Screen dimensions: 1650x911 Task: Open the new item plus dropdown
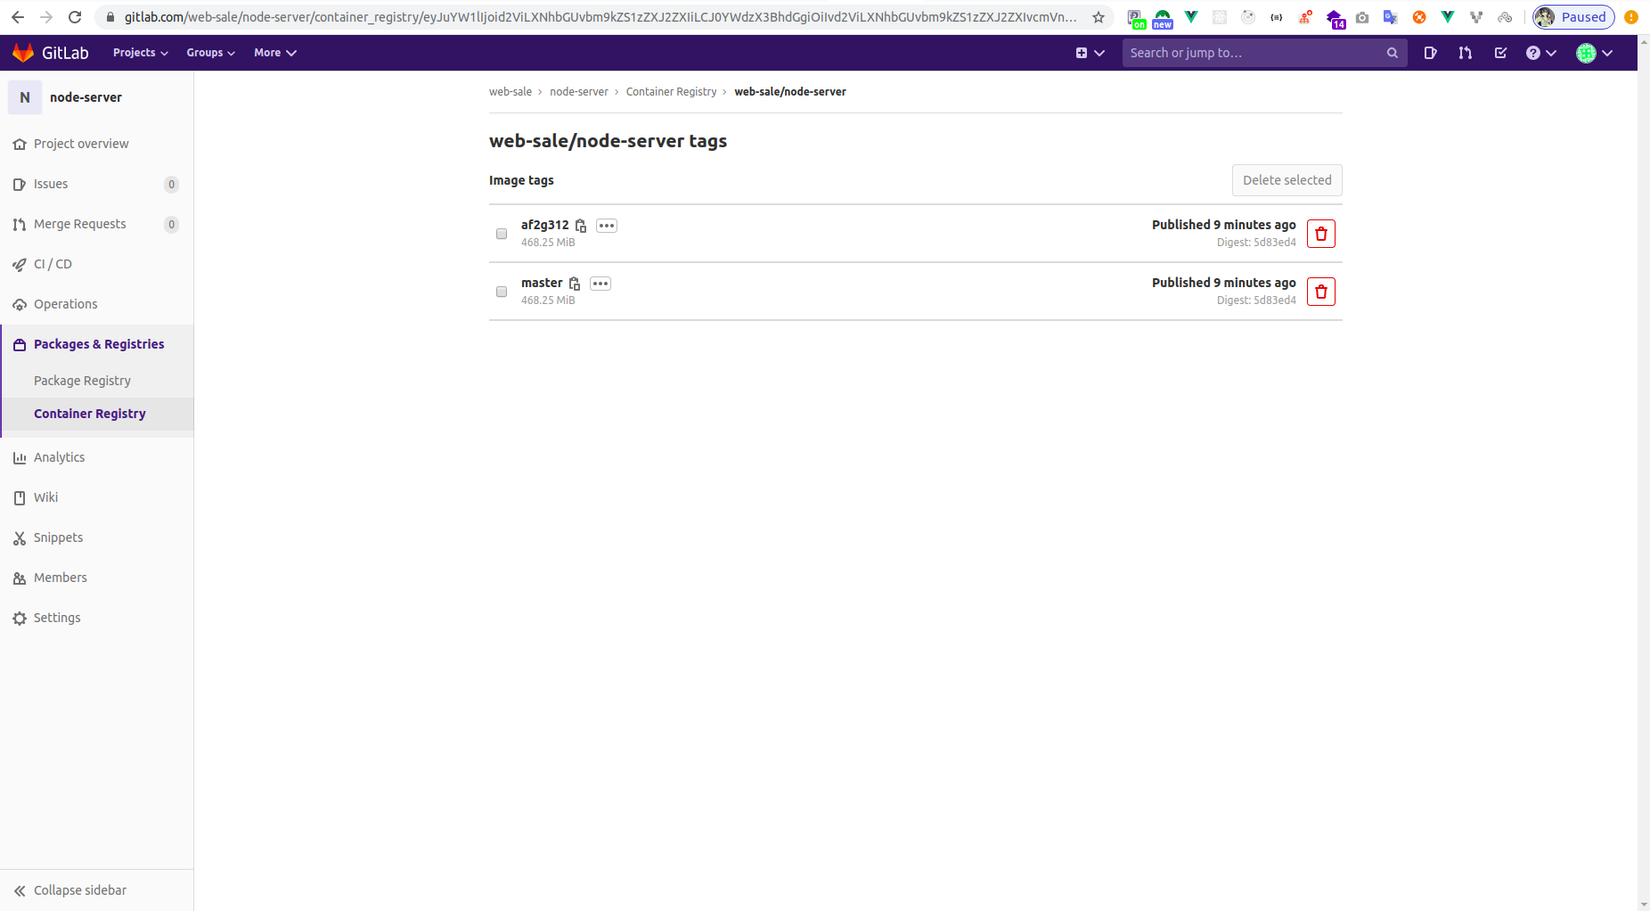tap(1090, 53)
